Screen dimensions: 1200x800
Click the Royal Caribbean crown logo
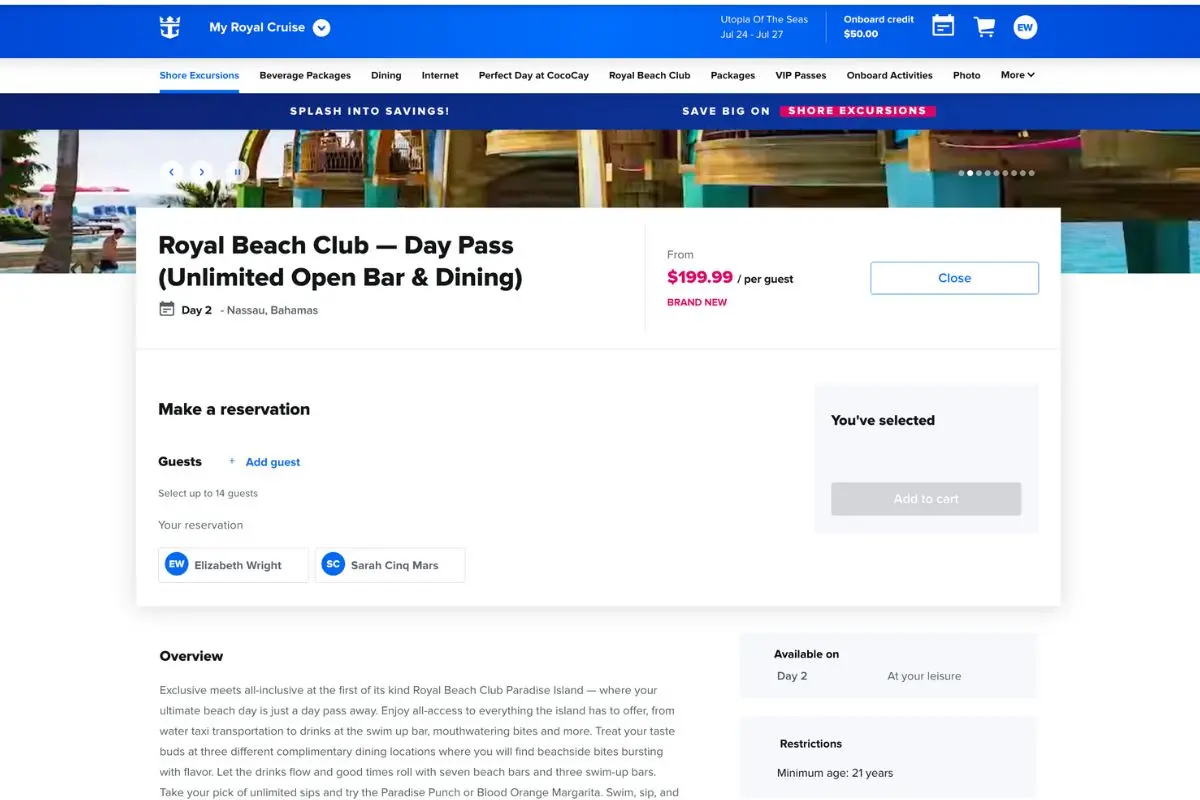pos(169,27)
